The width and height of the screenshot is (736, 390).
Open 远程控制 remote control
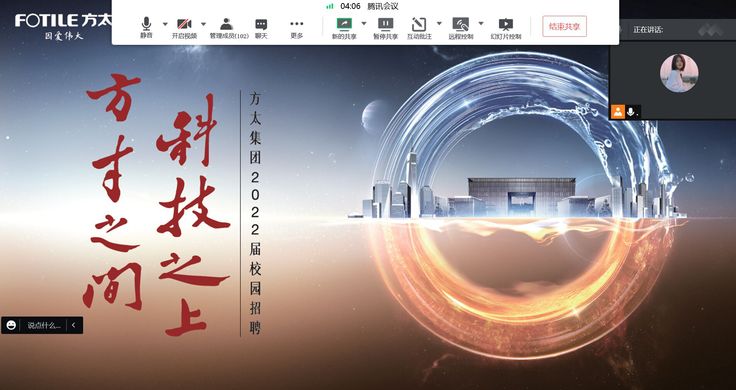pos(460,28)
